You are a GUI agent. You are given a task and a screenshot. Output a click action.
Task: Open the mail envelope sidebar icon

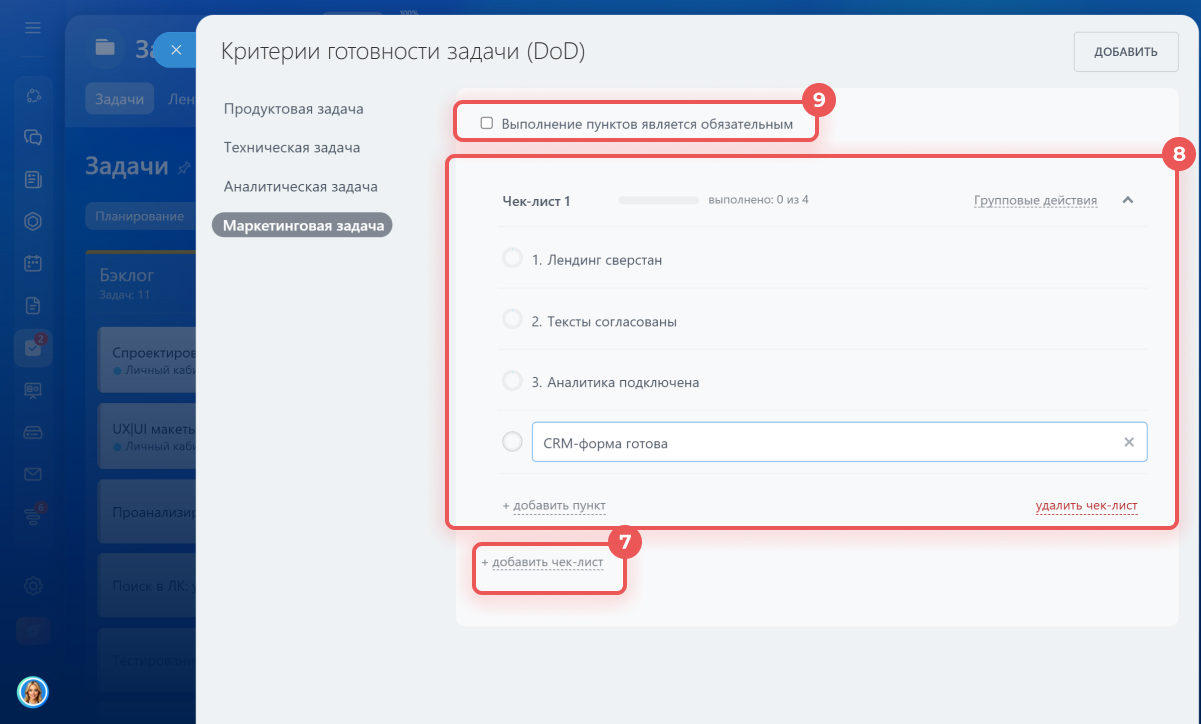click(x=33, y=474)
